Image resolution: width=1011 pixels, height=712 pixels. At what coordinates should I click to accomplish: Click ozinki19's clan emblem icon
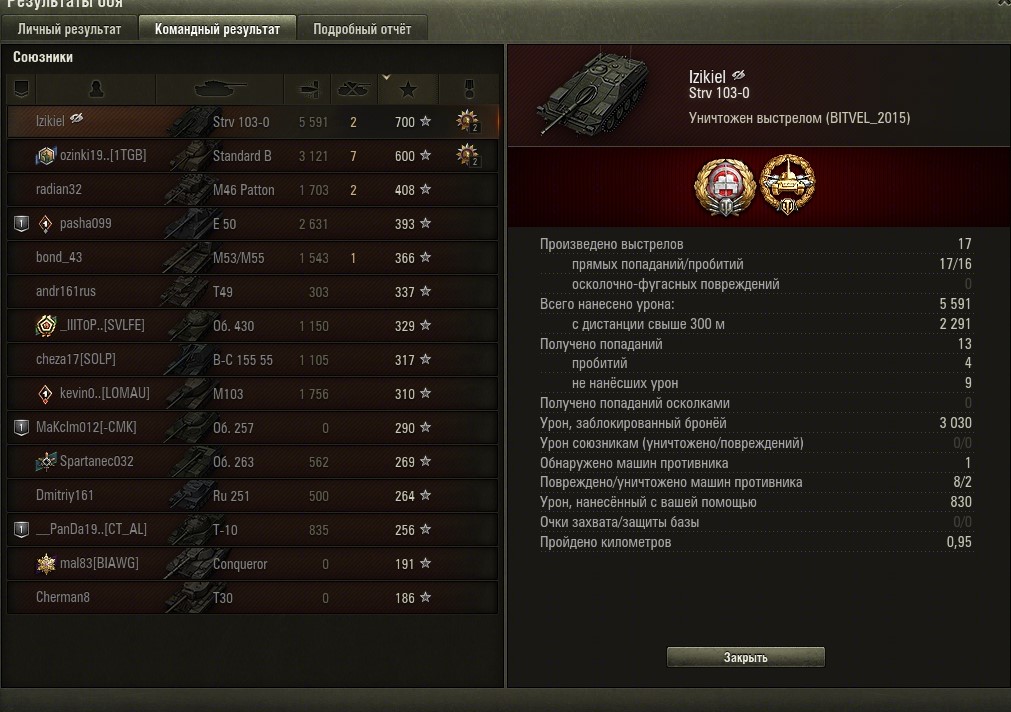46,155
